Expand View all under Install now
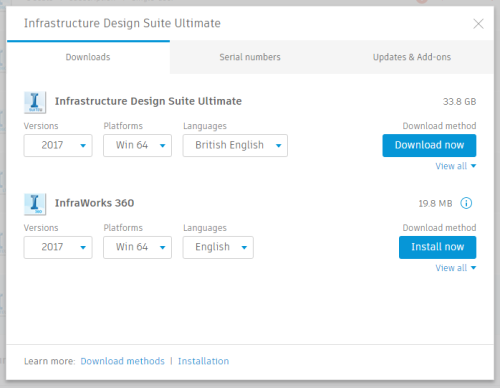Viewport: 500px width, 388px height. coord(456,268)
